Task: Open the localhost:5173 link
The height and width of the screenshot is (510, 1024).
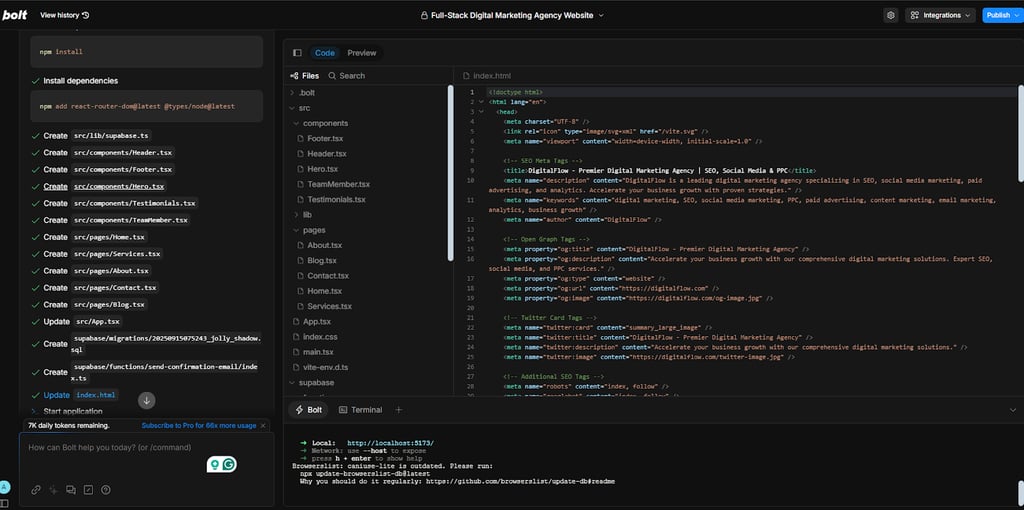Action: (391, 443)
